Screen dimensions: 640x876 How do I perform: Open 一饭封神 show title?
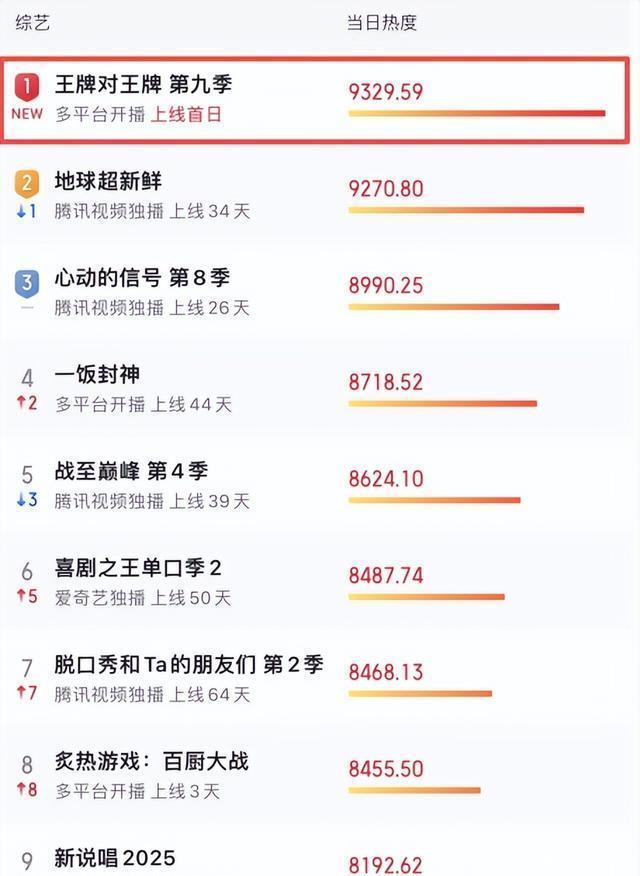(97, 375)
